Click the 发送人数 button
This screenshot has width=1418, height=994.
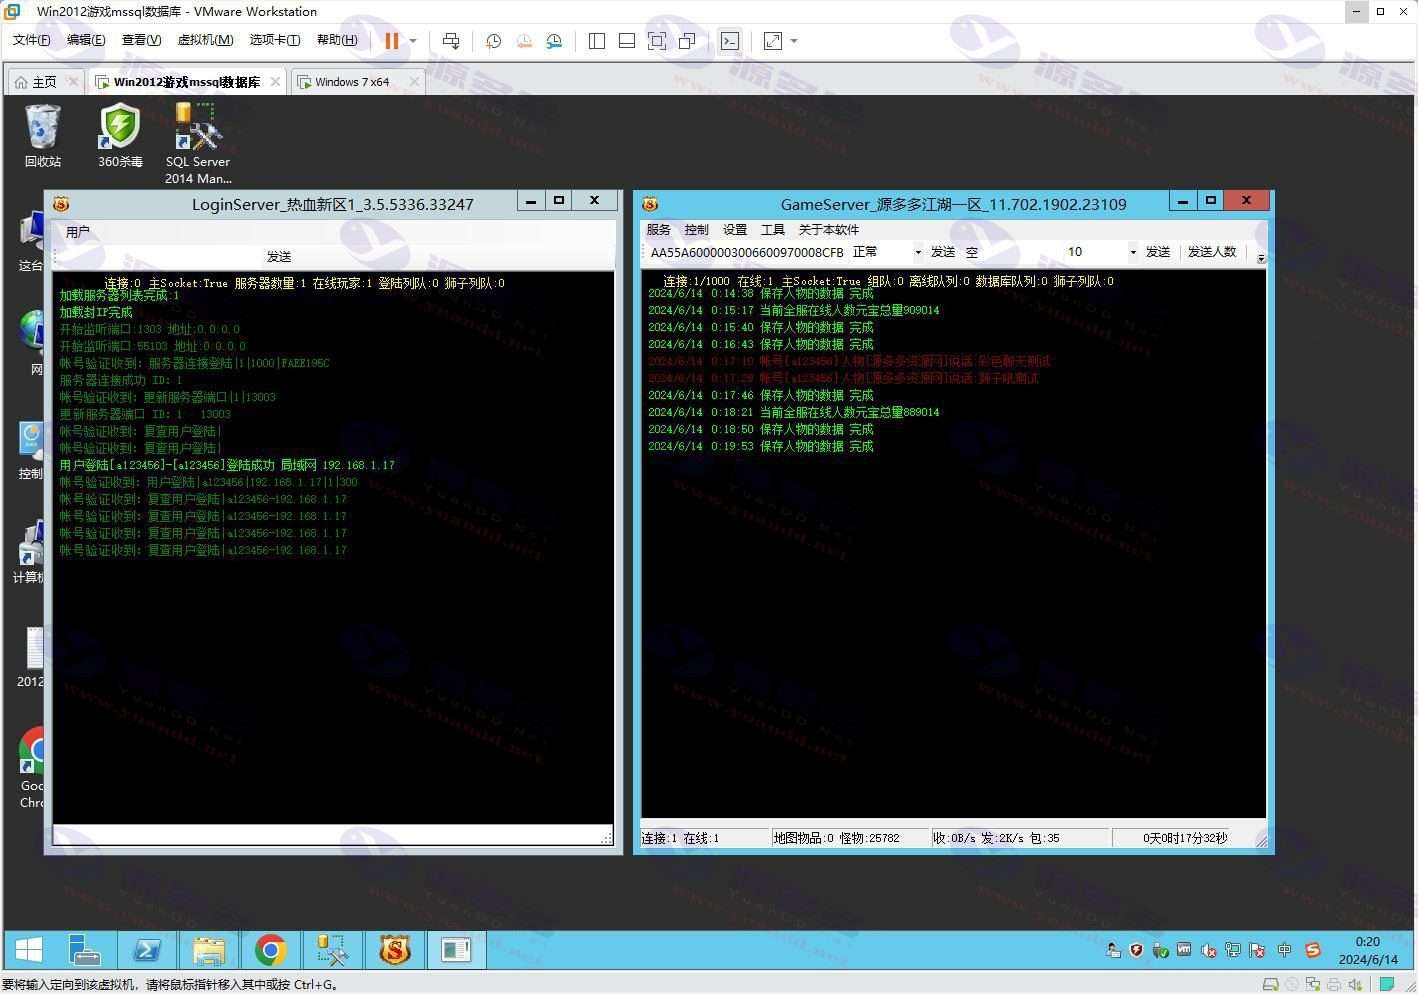[1212, 252]
